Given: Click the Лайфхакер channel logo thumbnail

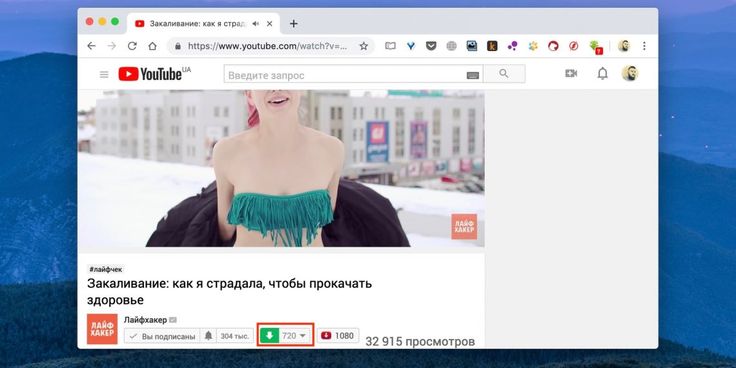Looking at the screenshot, I should tap(102, 329).
